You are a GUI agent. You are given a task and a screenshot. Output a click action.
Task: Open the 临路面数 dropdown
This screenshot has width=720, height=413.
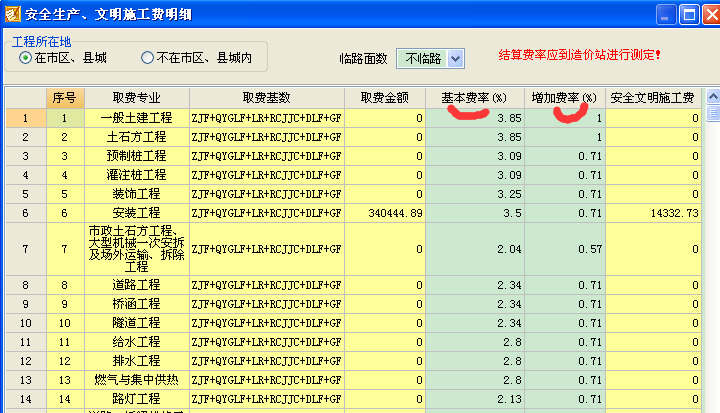455,59
